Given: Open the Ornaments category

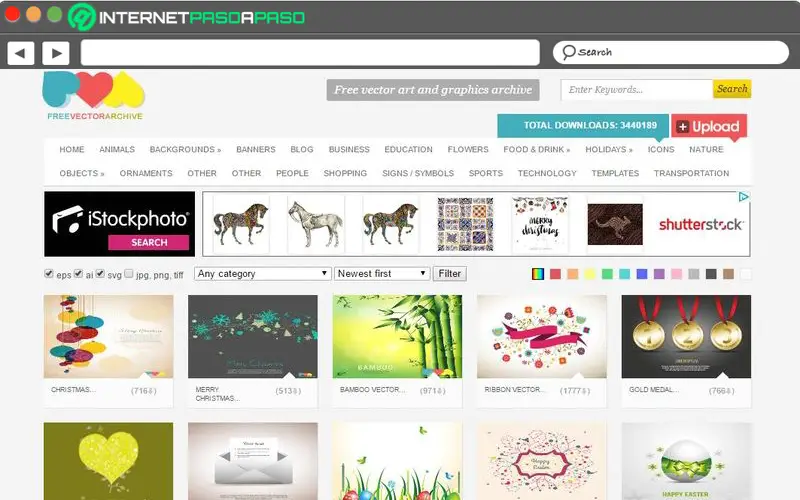Looking at the screenshot, I should click(146, 173).
